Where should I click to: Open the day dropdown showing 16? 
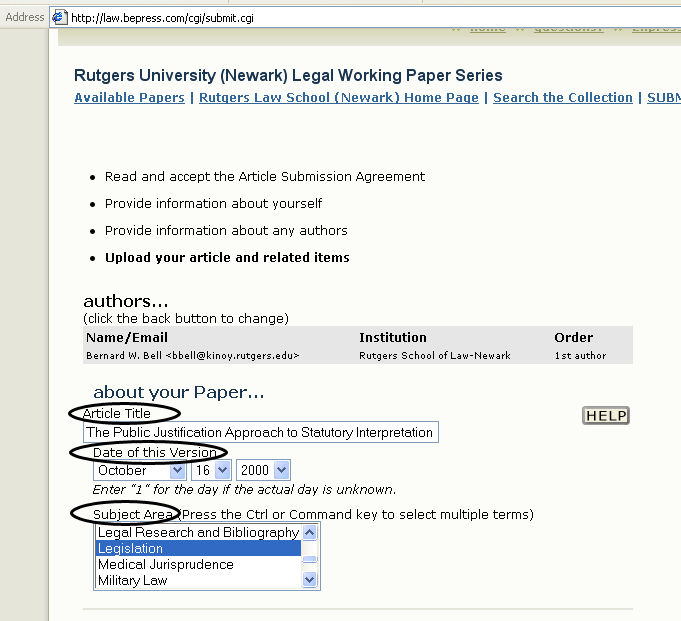pyautogui.click(x=211, y=470)
